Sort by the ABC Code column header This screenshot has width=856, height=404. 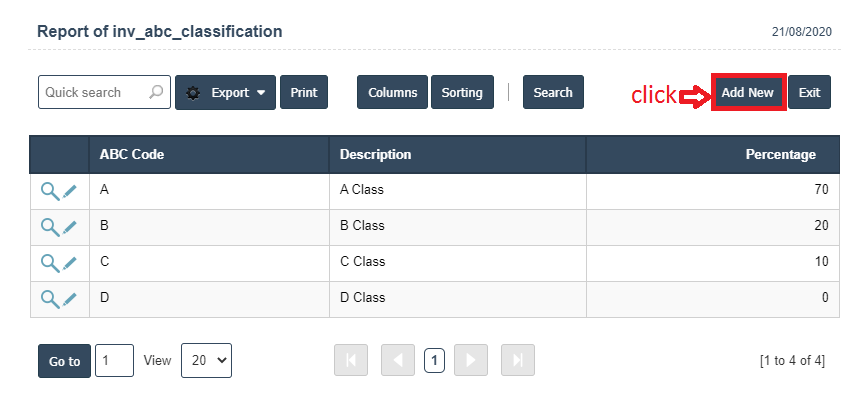132,155
